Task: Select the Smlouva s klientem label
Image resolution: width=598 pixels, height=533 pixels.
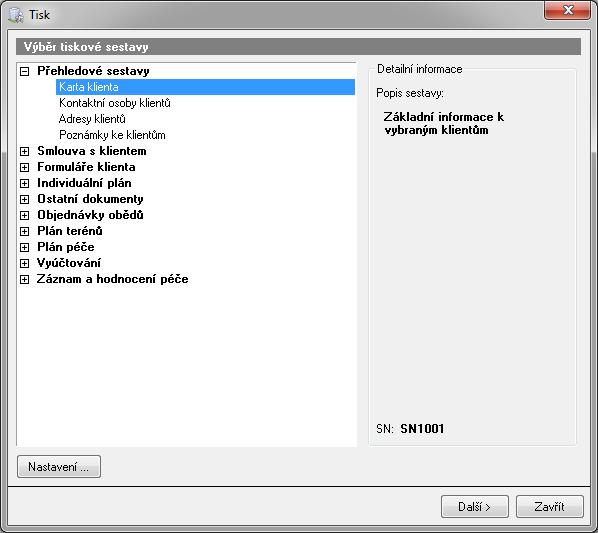Action: tap(92, 151)
